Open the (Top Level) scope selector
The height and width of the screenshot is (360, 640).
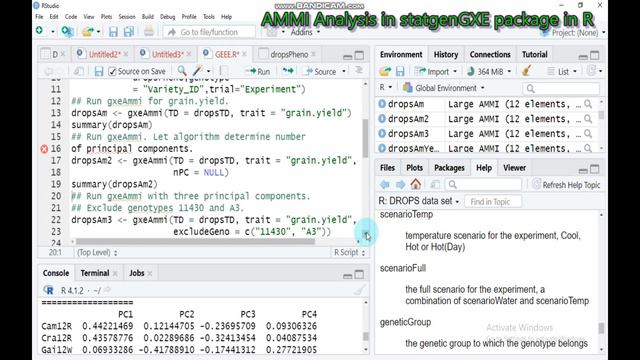pos(97,253)
